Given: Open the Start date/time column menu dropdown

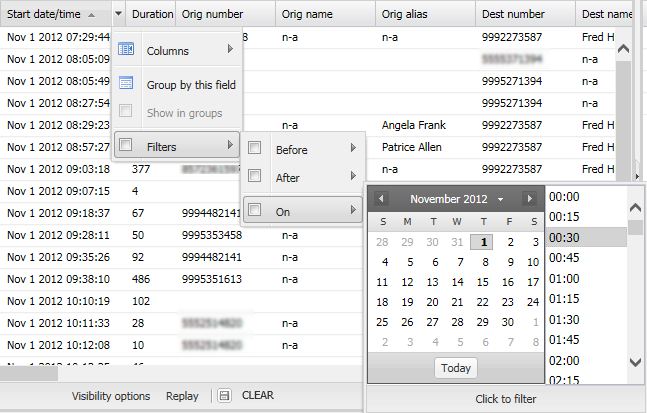Looking at the screenshot, I should [x=119, y=15].
